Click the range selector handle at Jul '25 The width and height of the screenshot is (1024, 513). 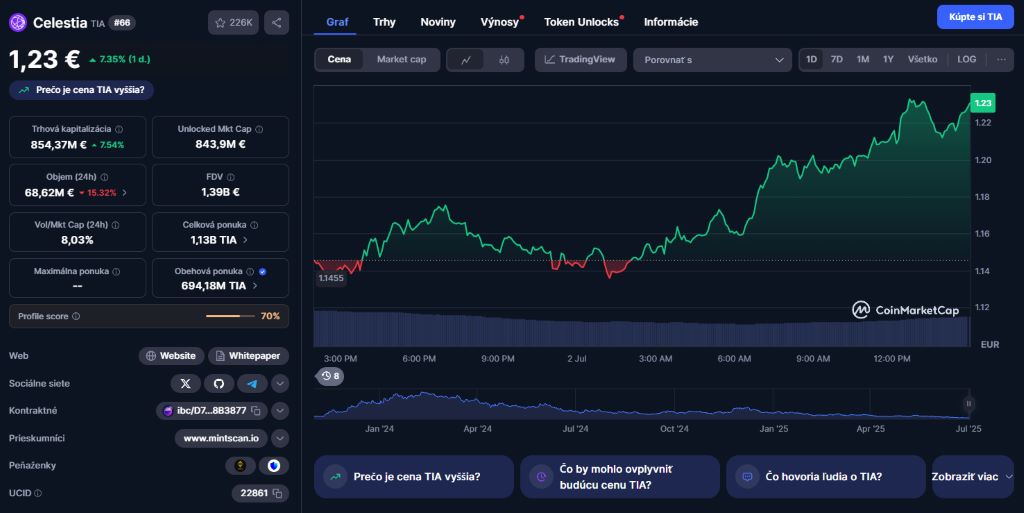pos(968,404)
